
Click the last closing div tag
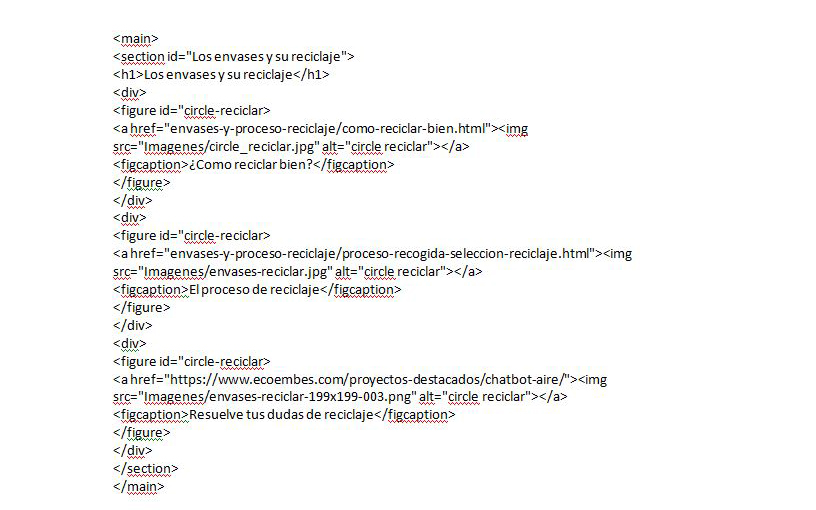[133, 451]
